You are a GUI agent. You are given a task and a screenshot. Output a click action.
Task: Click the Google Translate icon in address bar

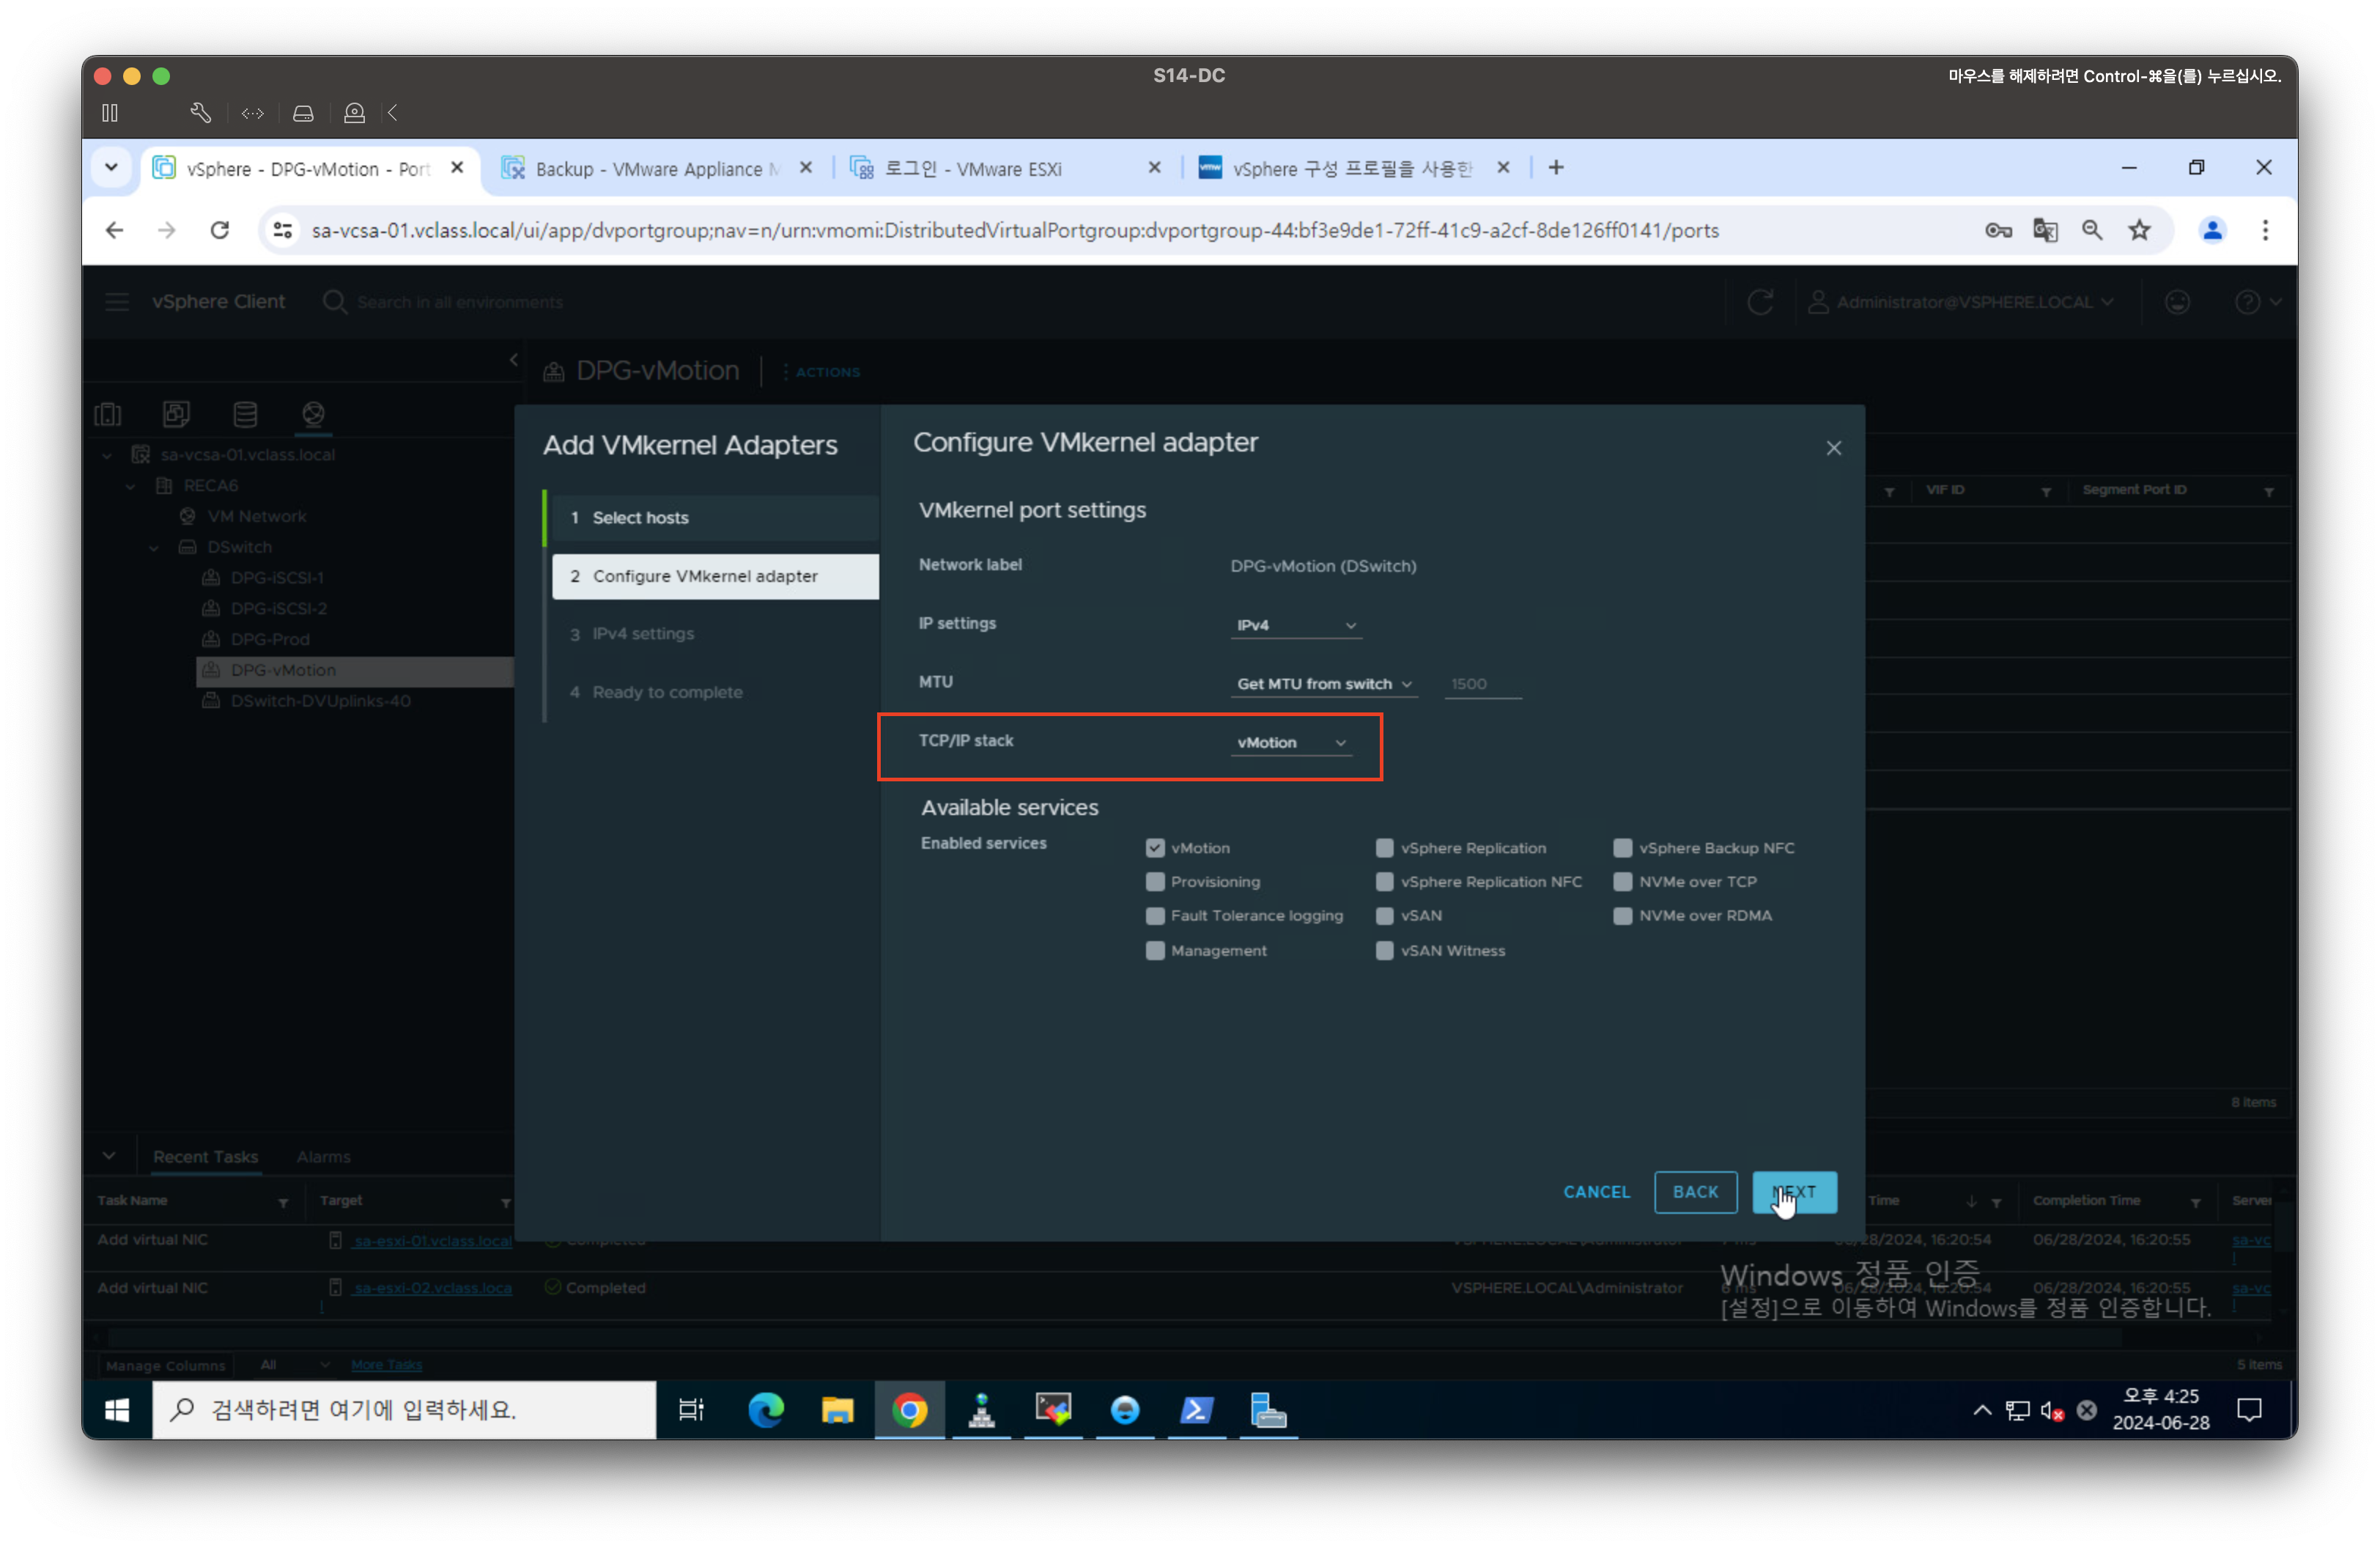click(2045, 231)
